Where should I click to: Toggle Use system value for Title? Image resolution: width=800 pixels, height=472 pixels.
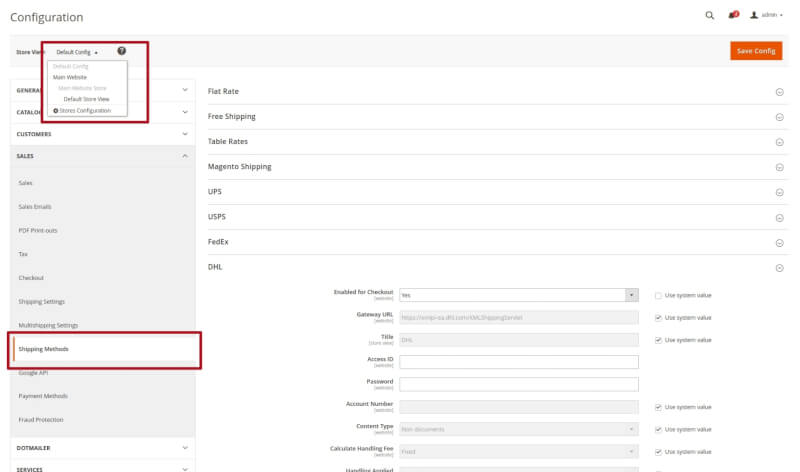point(658,340)
